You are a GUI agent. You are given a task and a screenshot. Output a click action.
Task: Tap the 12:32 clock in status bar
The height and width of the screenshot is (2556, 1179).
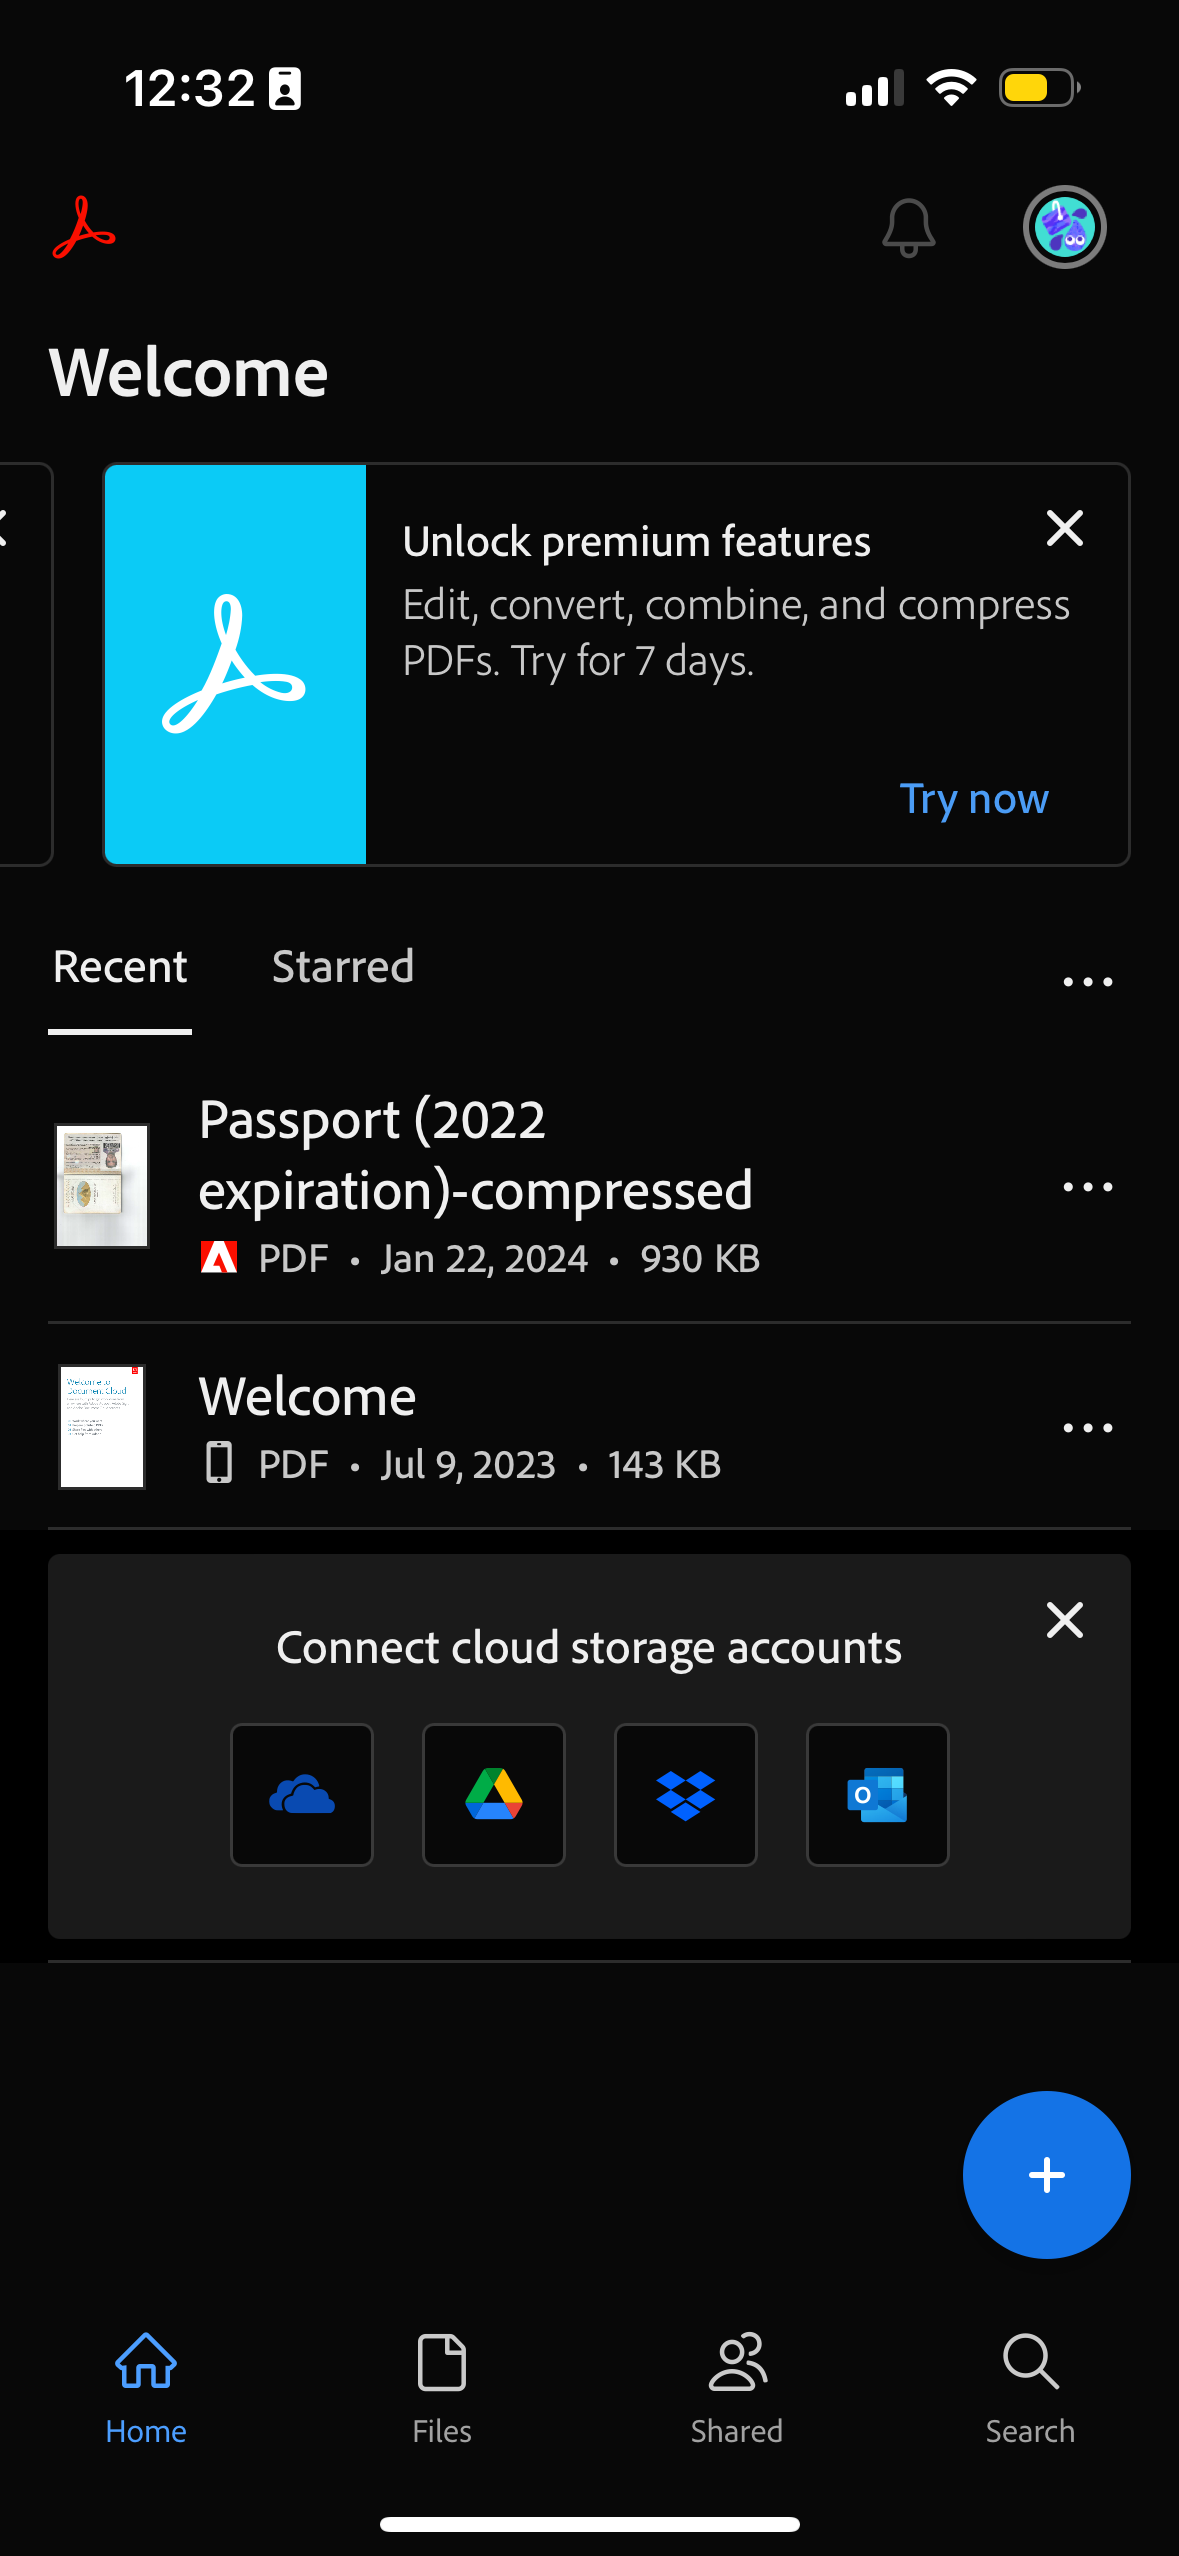click(x=190, y=88)
